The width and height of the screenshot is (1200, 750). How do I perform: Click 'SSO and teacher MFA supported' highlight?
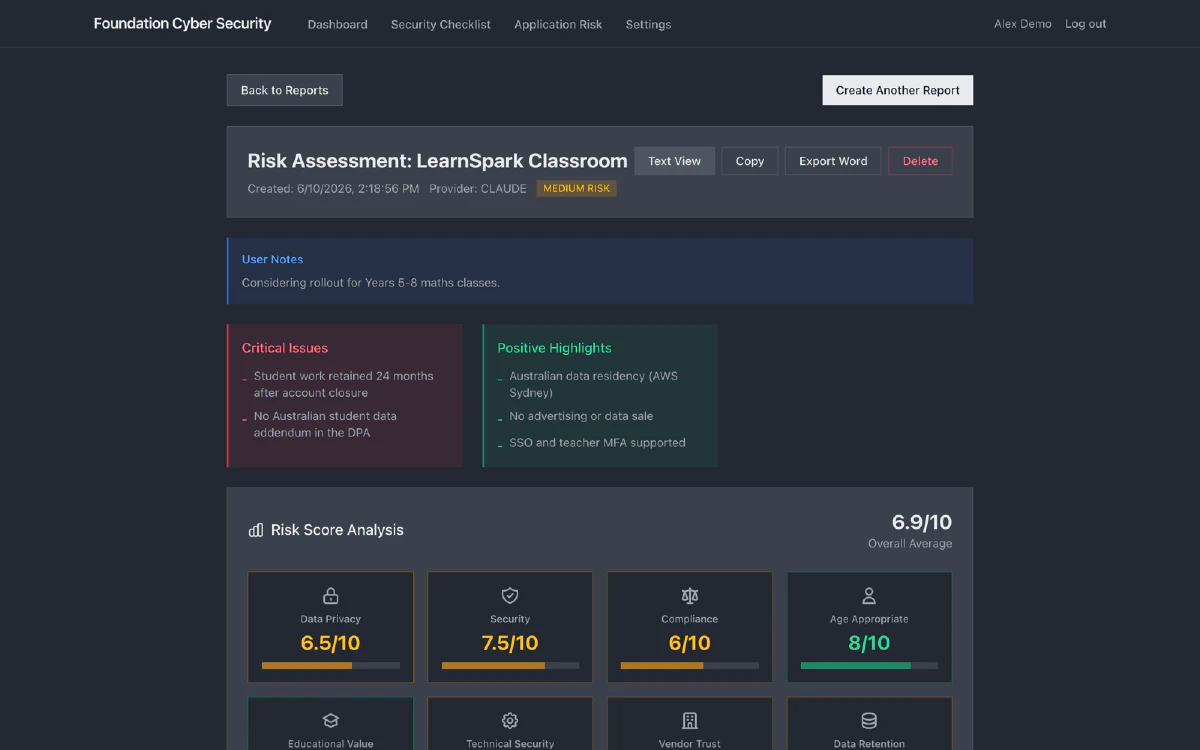coord(597,442)
